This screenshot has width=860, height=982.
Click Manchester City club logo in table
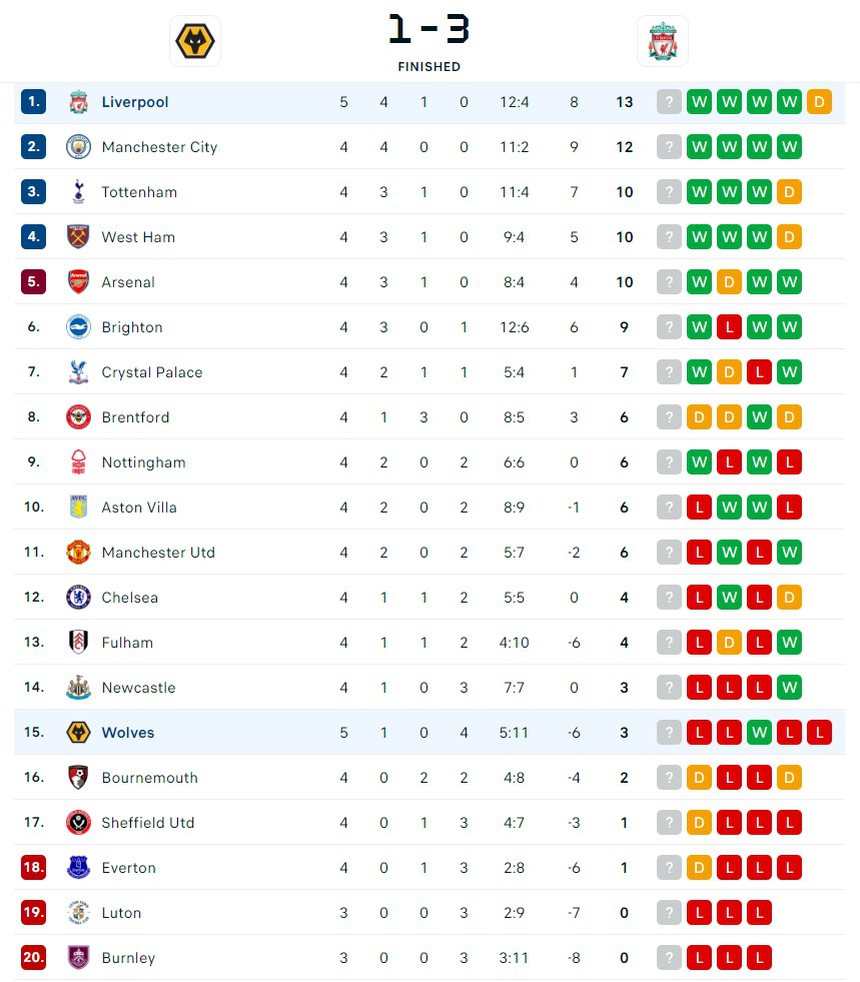click(78, 147)
